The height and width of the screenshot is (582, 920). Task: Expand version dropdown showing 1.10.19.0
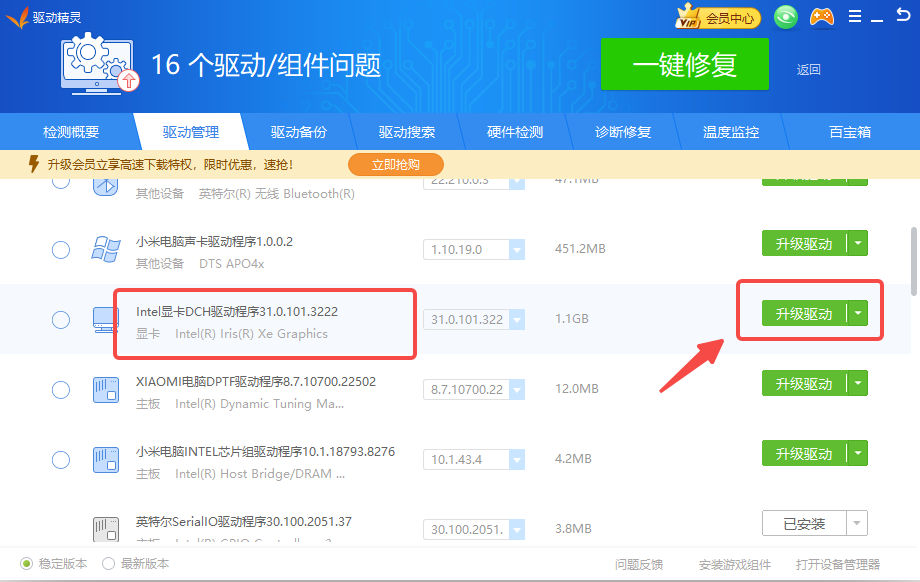(x=517, y=250)
